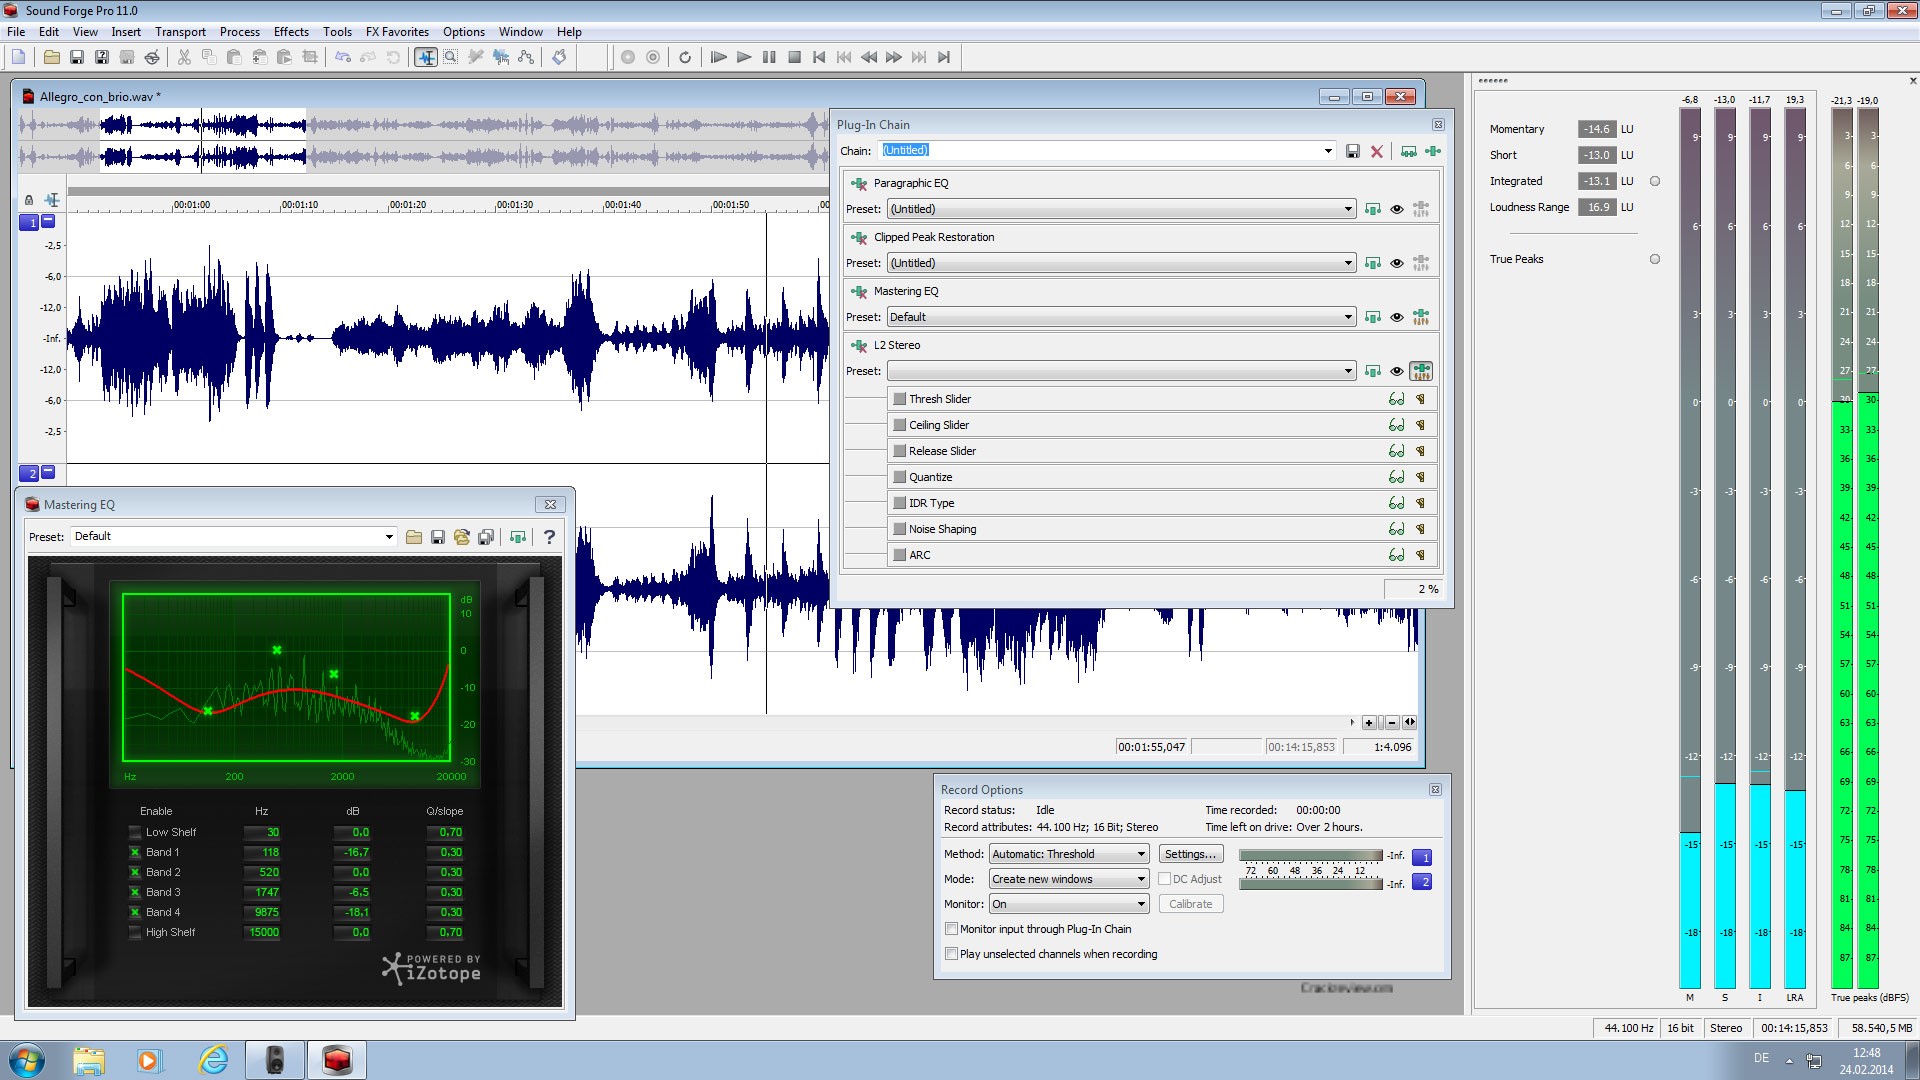The image size is (1920, 1080).
Task: Click the save preset icon in Mastering EQ
Action: tap(436, 535)
